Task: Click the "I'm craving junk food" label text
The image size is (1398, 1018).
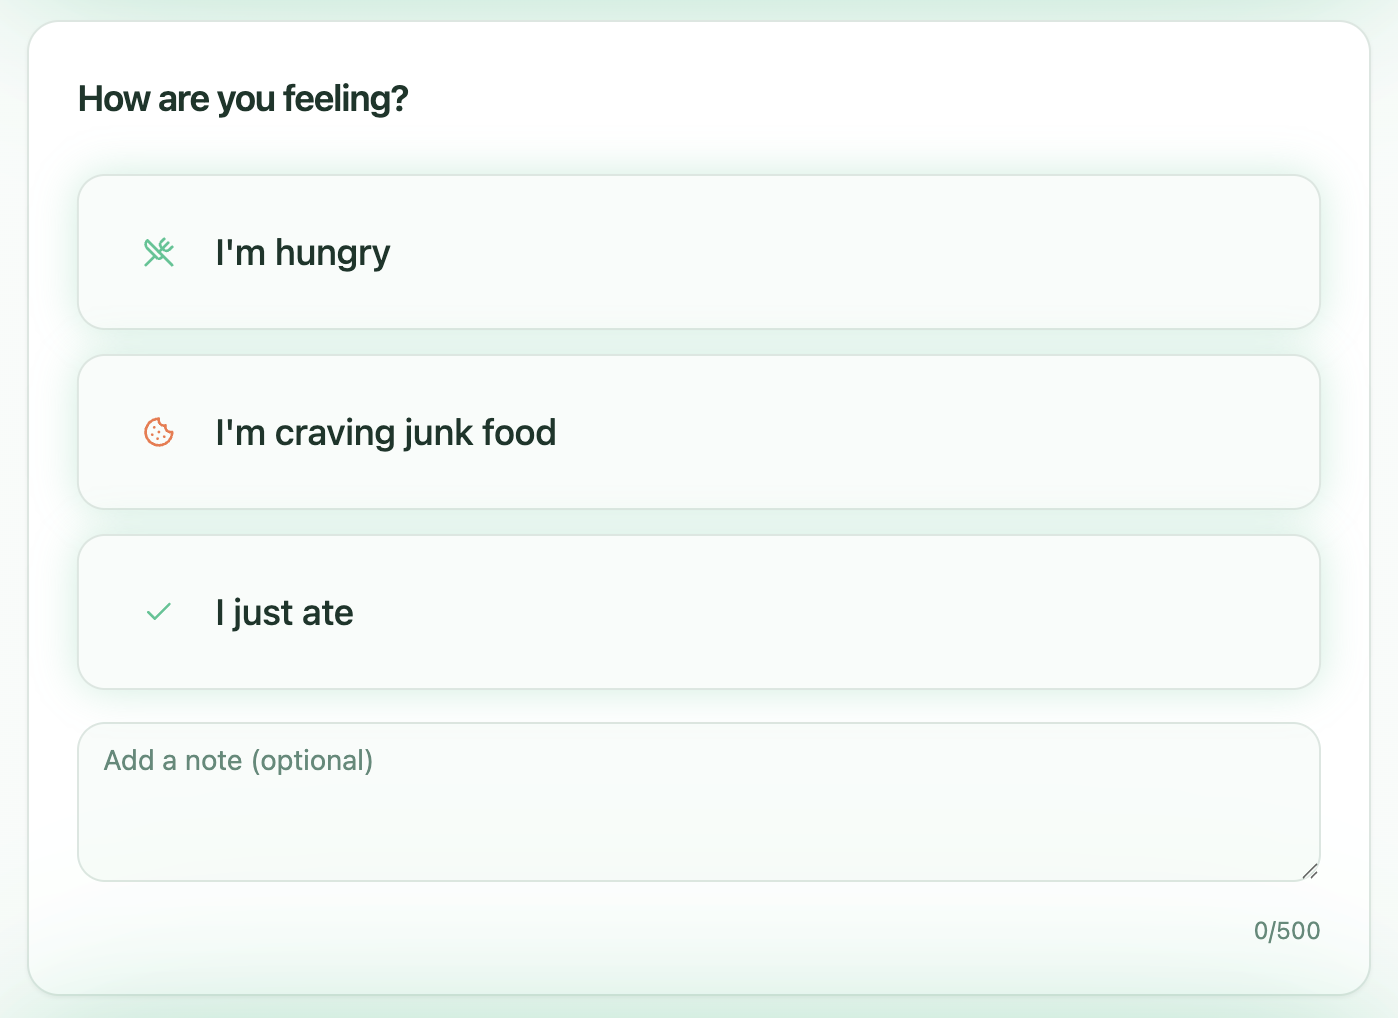Action: (386, 433)
